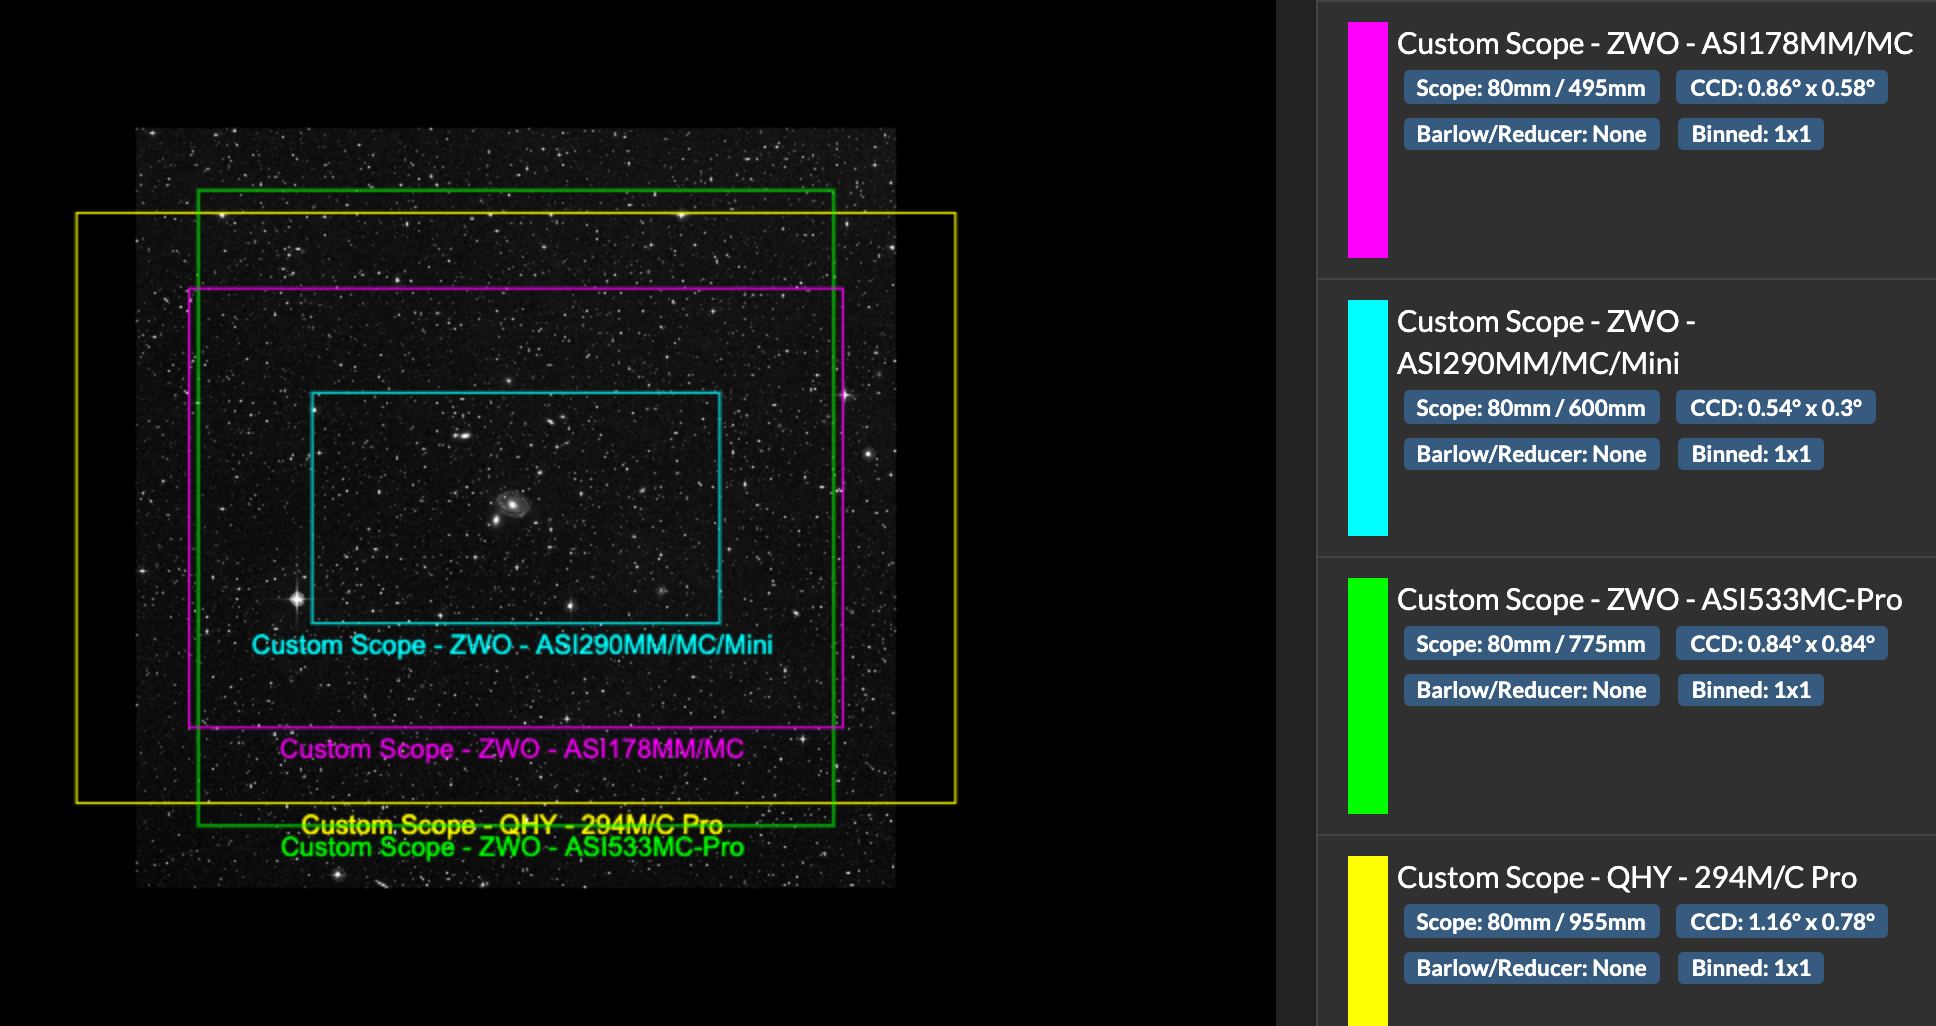The image size is (1936, 1026).
Task: Click the 'Scope: 80mm / 775mm' badge
Action: [x=1531, y=644]
